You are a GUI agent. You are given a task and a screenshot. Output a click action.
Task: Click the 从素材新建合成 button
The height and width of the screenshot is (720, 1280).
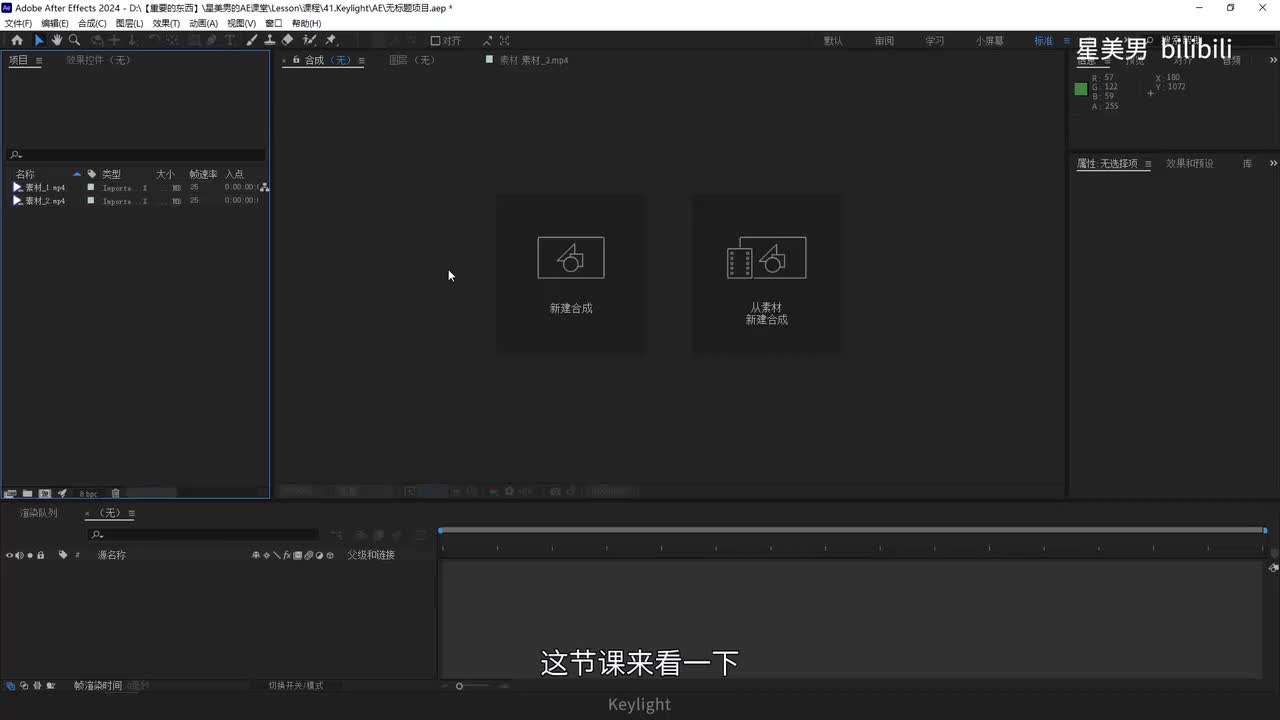coord(766,273)
